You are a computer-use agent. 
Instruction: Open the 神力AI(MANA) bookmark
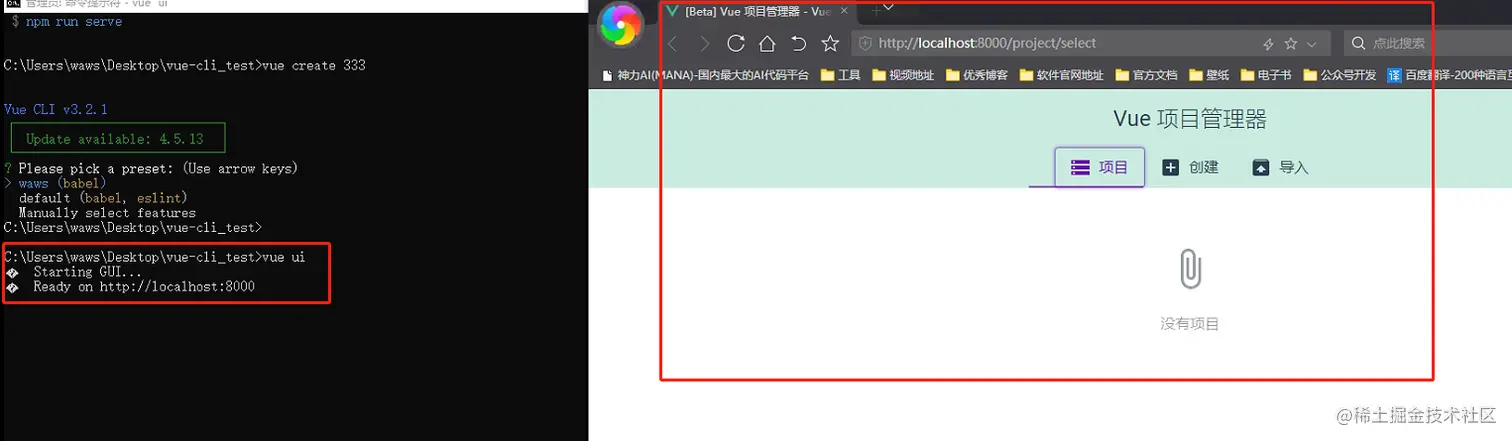705,75
